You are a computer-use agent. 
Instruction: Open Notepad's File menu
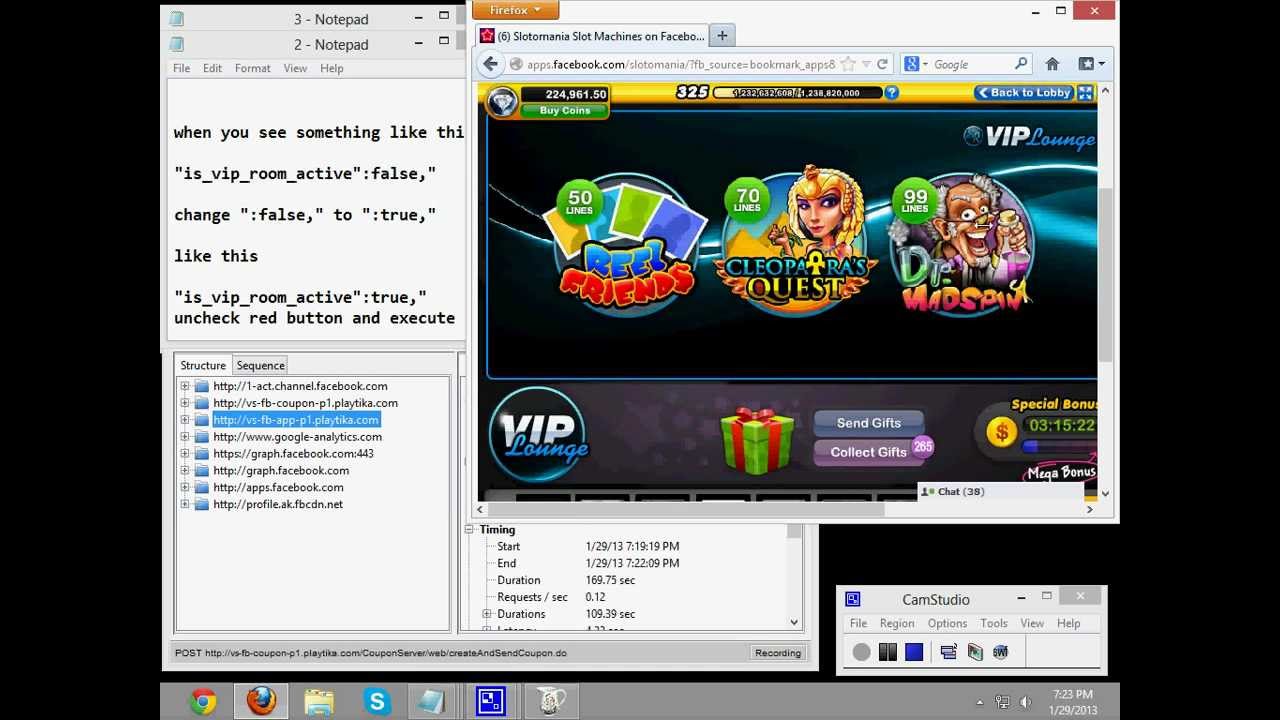tap(181, 68)
